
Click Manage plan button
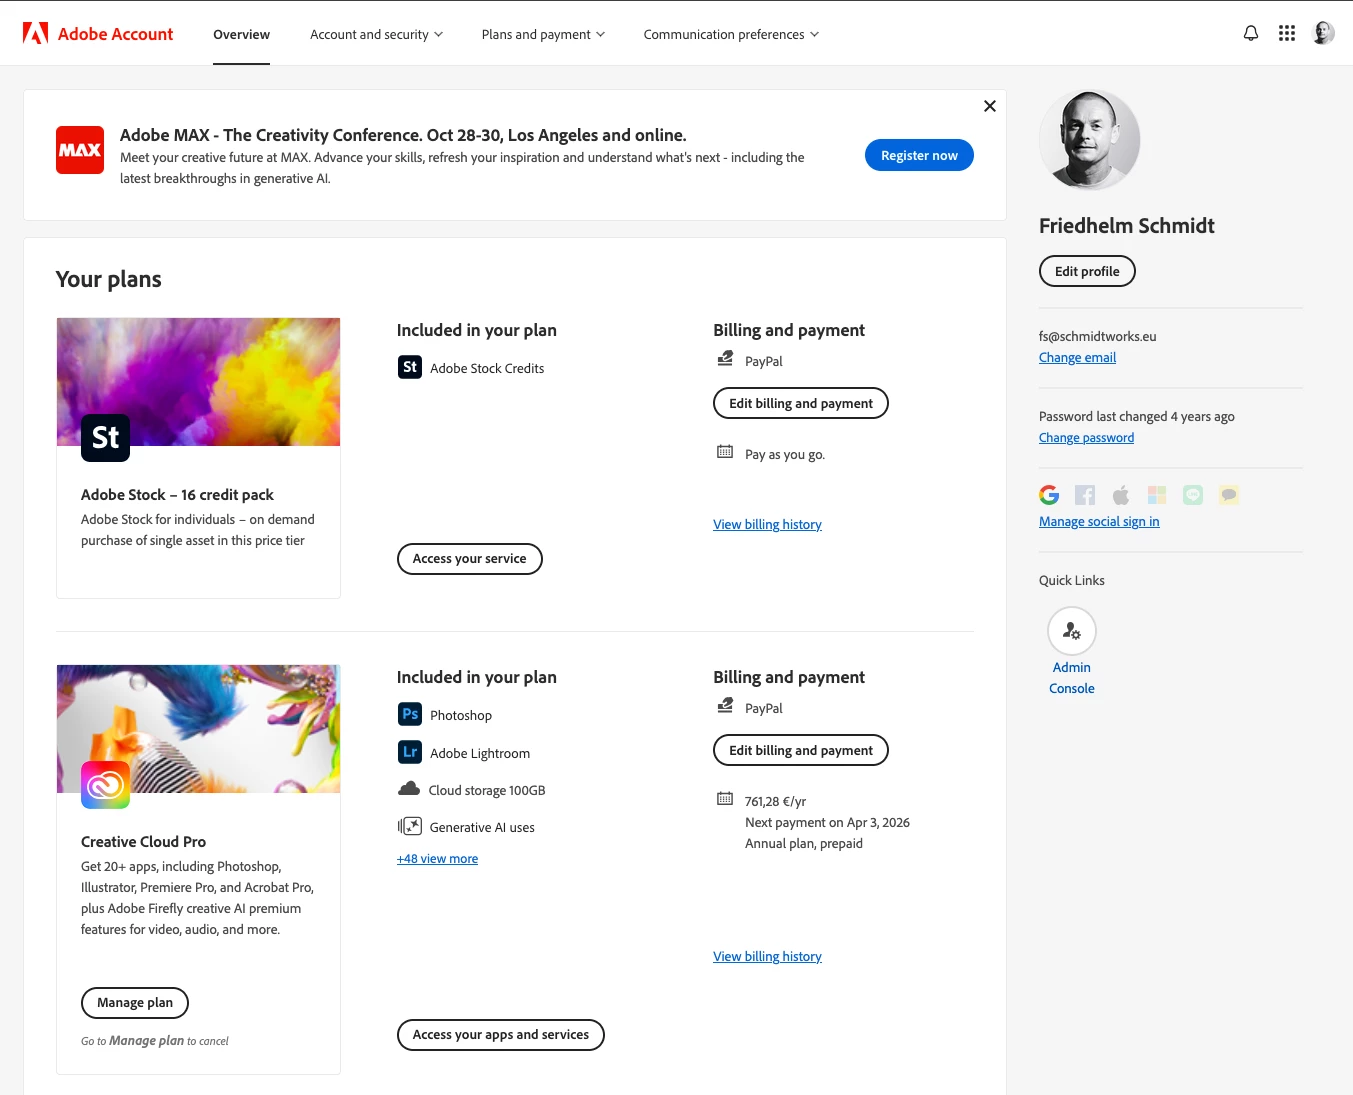click(x=135, y=1002)
